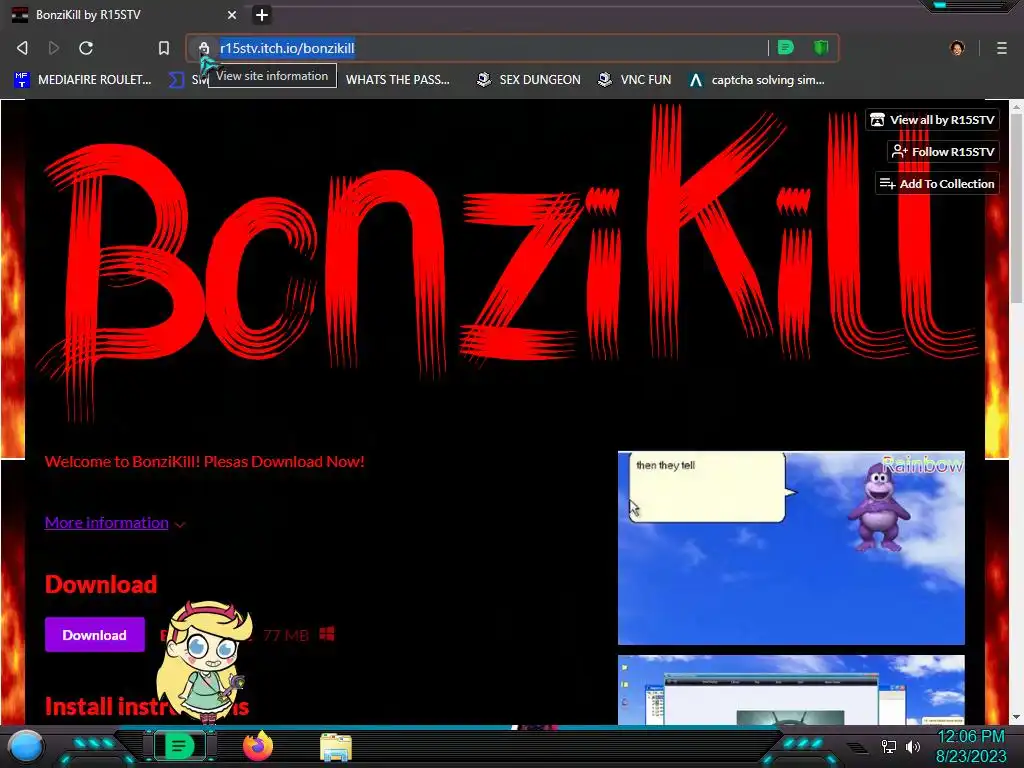Screen dimensions: 1024x768
Task: Click Add To Collection button
Action: tap(937, 184)
